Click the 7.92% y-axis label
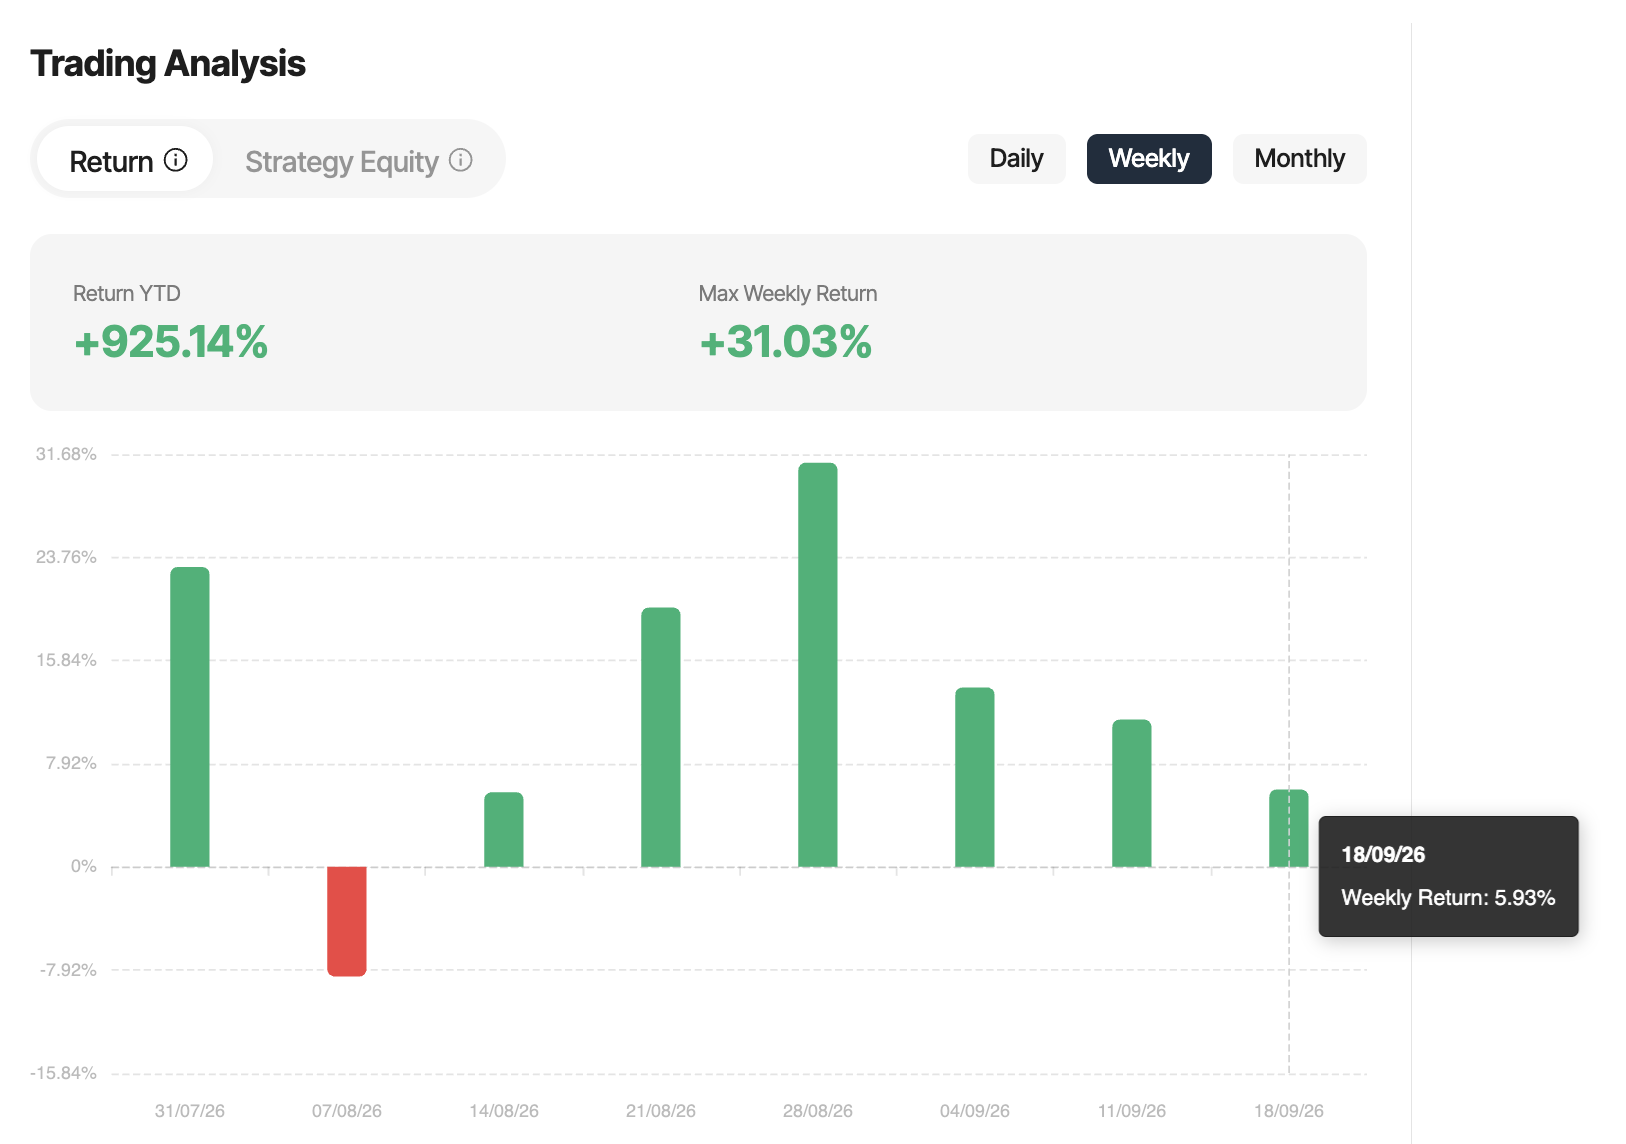This screenshot has width=1626, height=1144. pyautogui.click(x=71, y=763)
